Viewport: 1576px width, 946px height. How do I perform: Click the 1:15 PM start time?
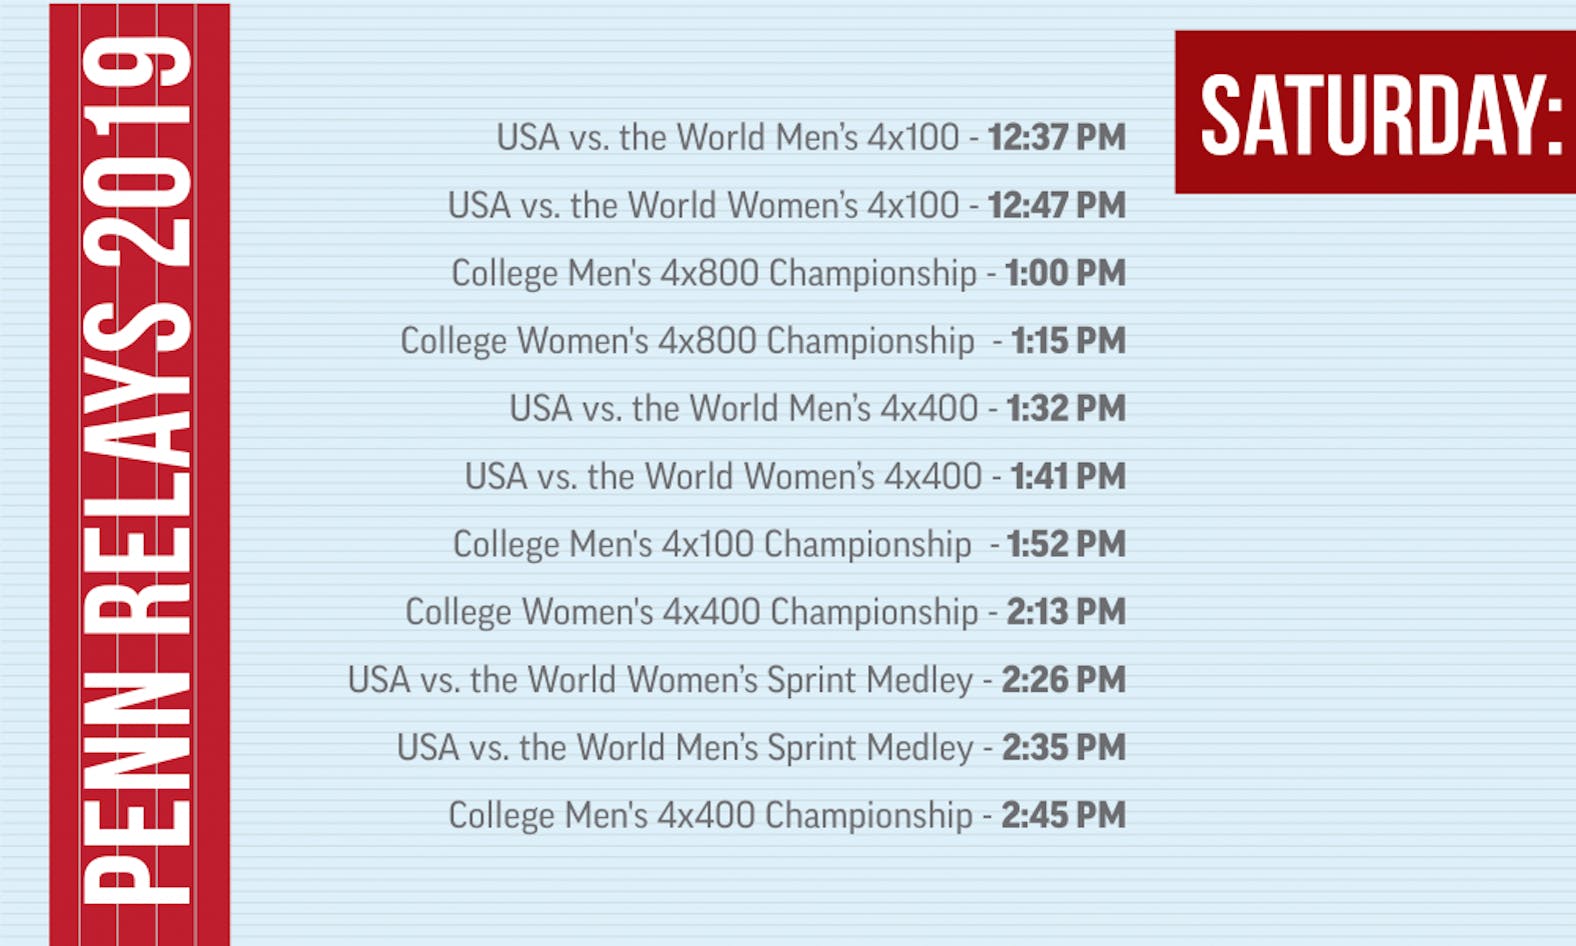click(x=1068, y=341)
